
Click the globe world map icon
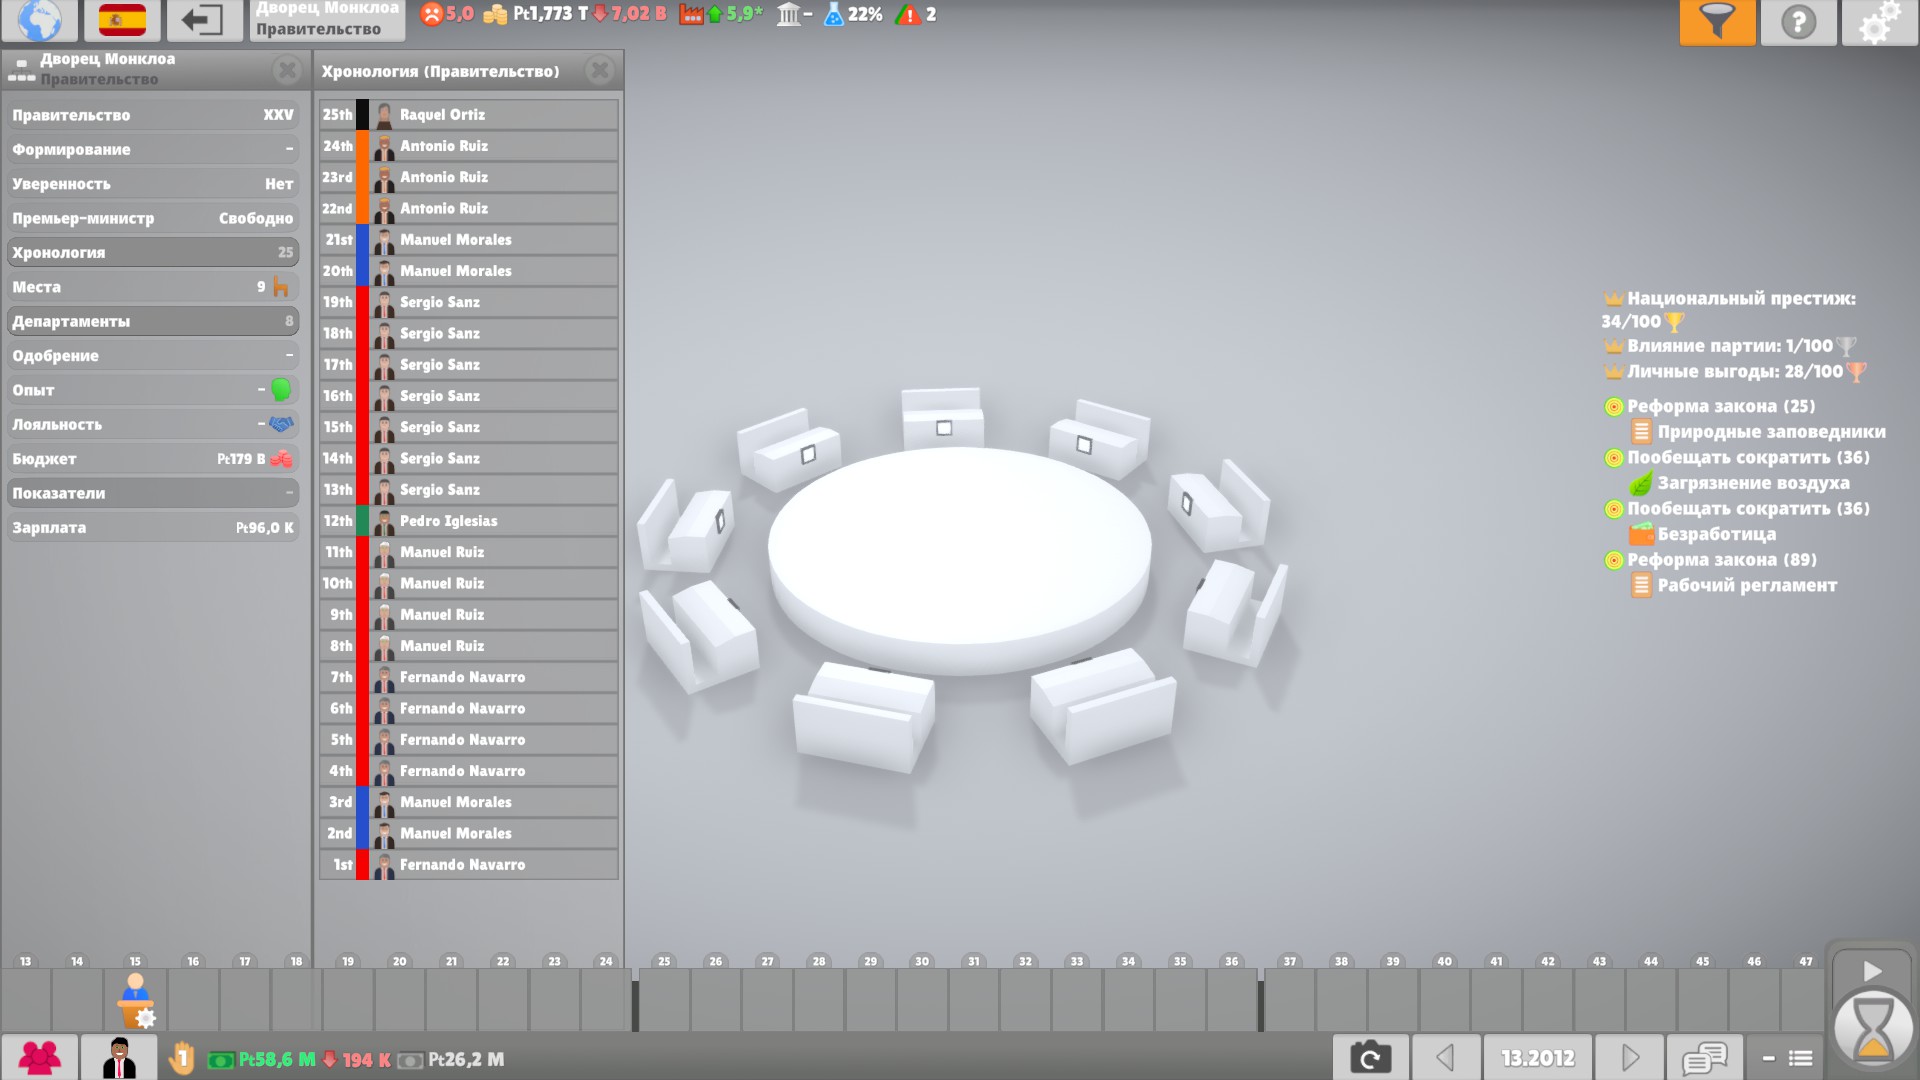pyautogui.click(x=39, y=19)
